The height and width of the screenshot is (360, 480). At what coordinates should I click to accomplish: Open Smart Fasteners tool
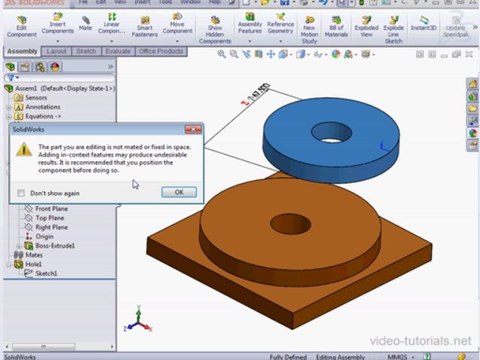coord(145,27)
